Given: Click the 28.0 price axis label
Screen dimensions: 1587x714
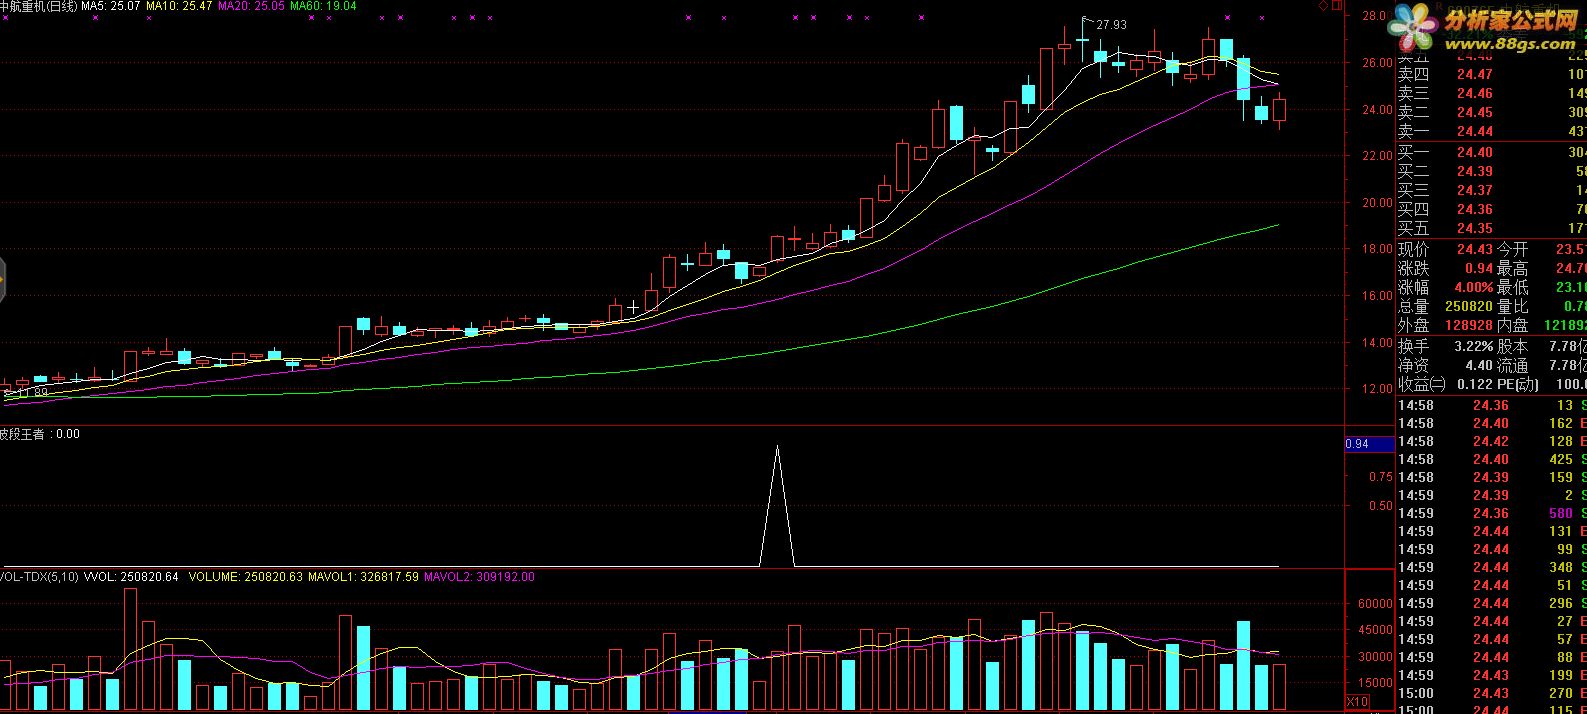Looking at the screenshot, I should click(1373, 16).
